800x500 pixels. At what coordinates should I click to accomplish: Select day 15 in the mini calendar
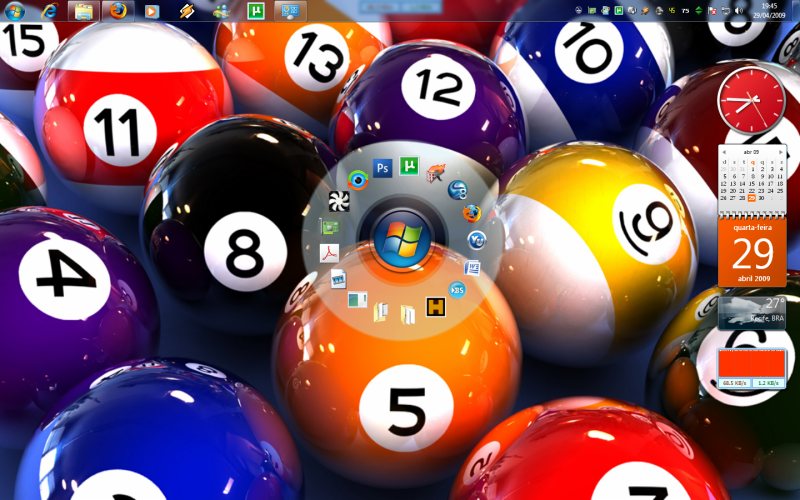point(752,184)
